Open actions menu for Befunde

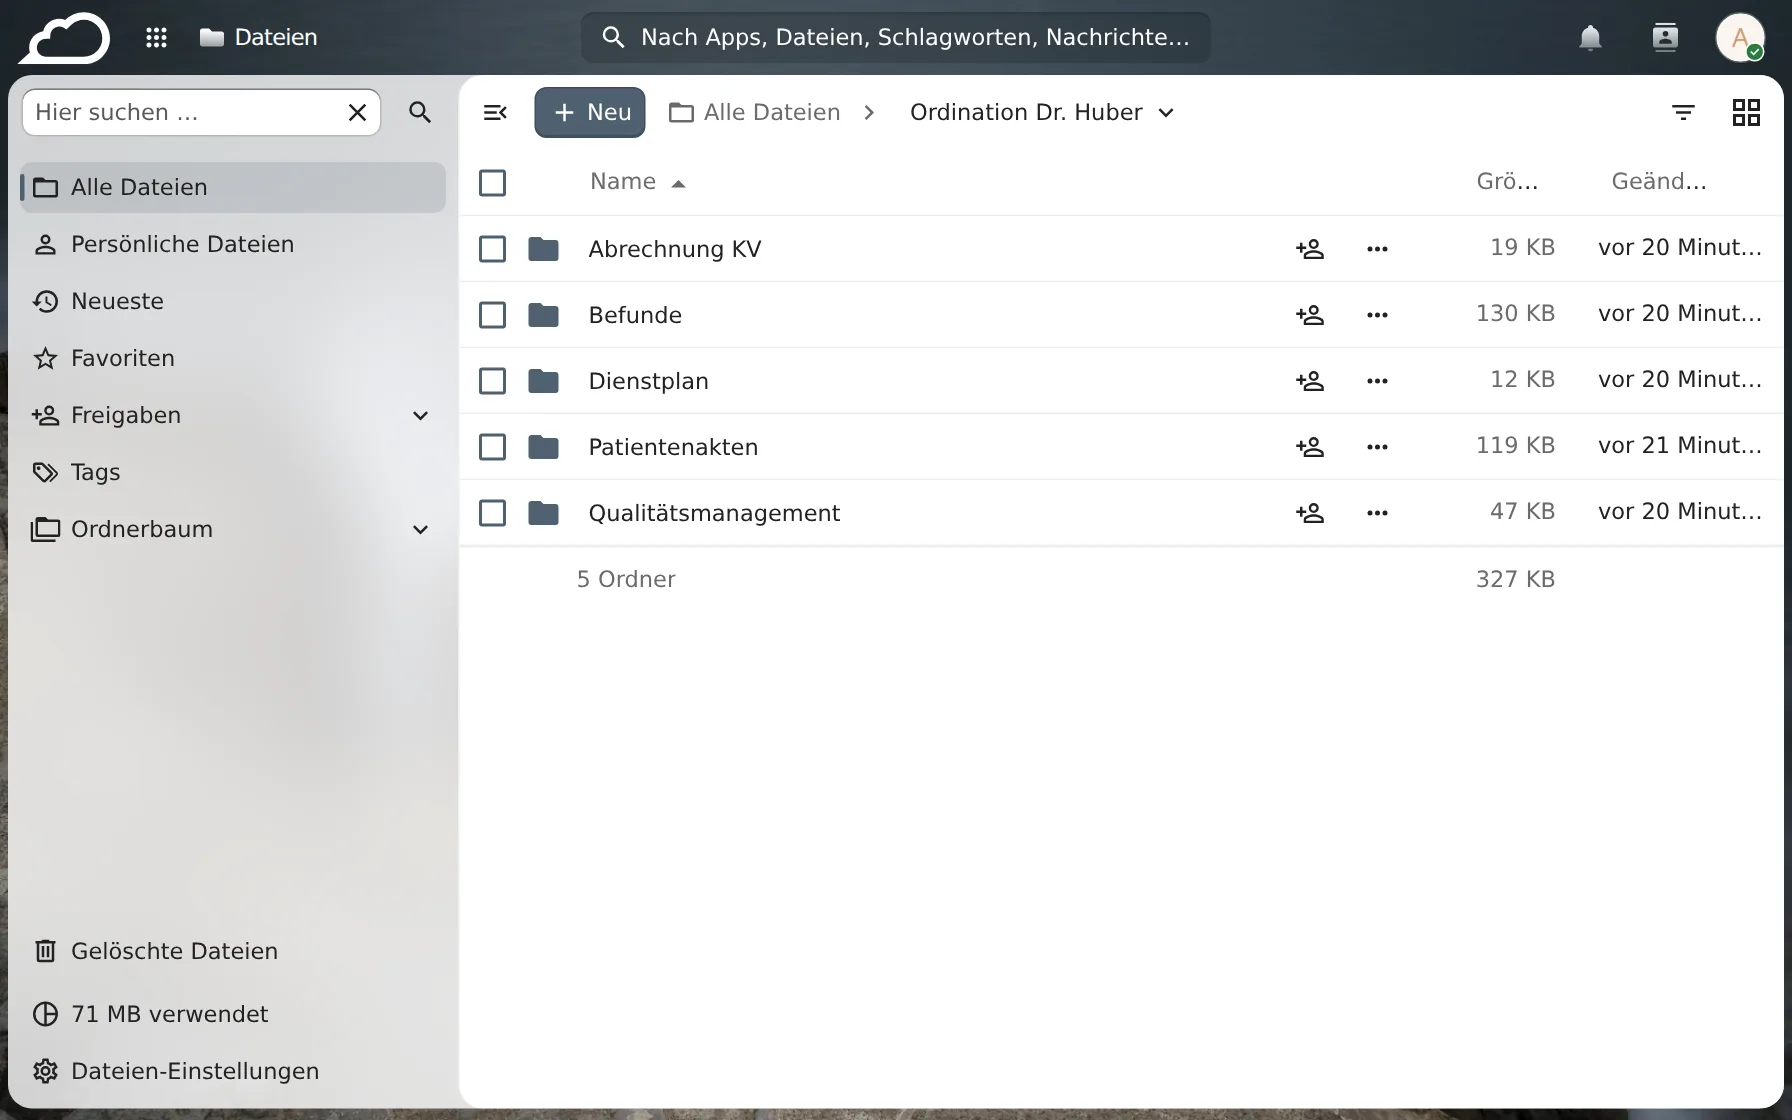1377,315
